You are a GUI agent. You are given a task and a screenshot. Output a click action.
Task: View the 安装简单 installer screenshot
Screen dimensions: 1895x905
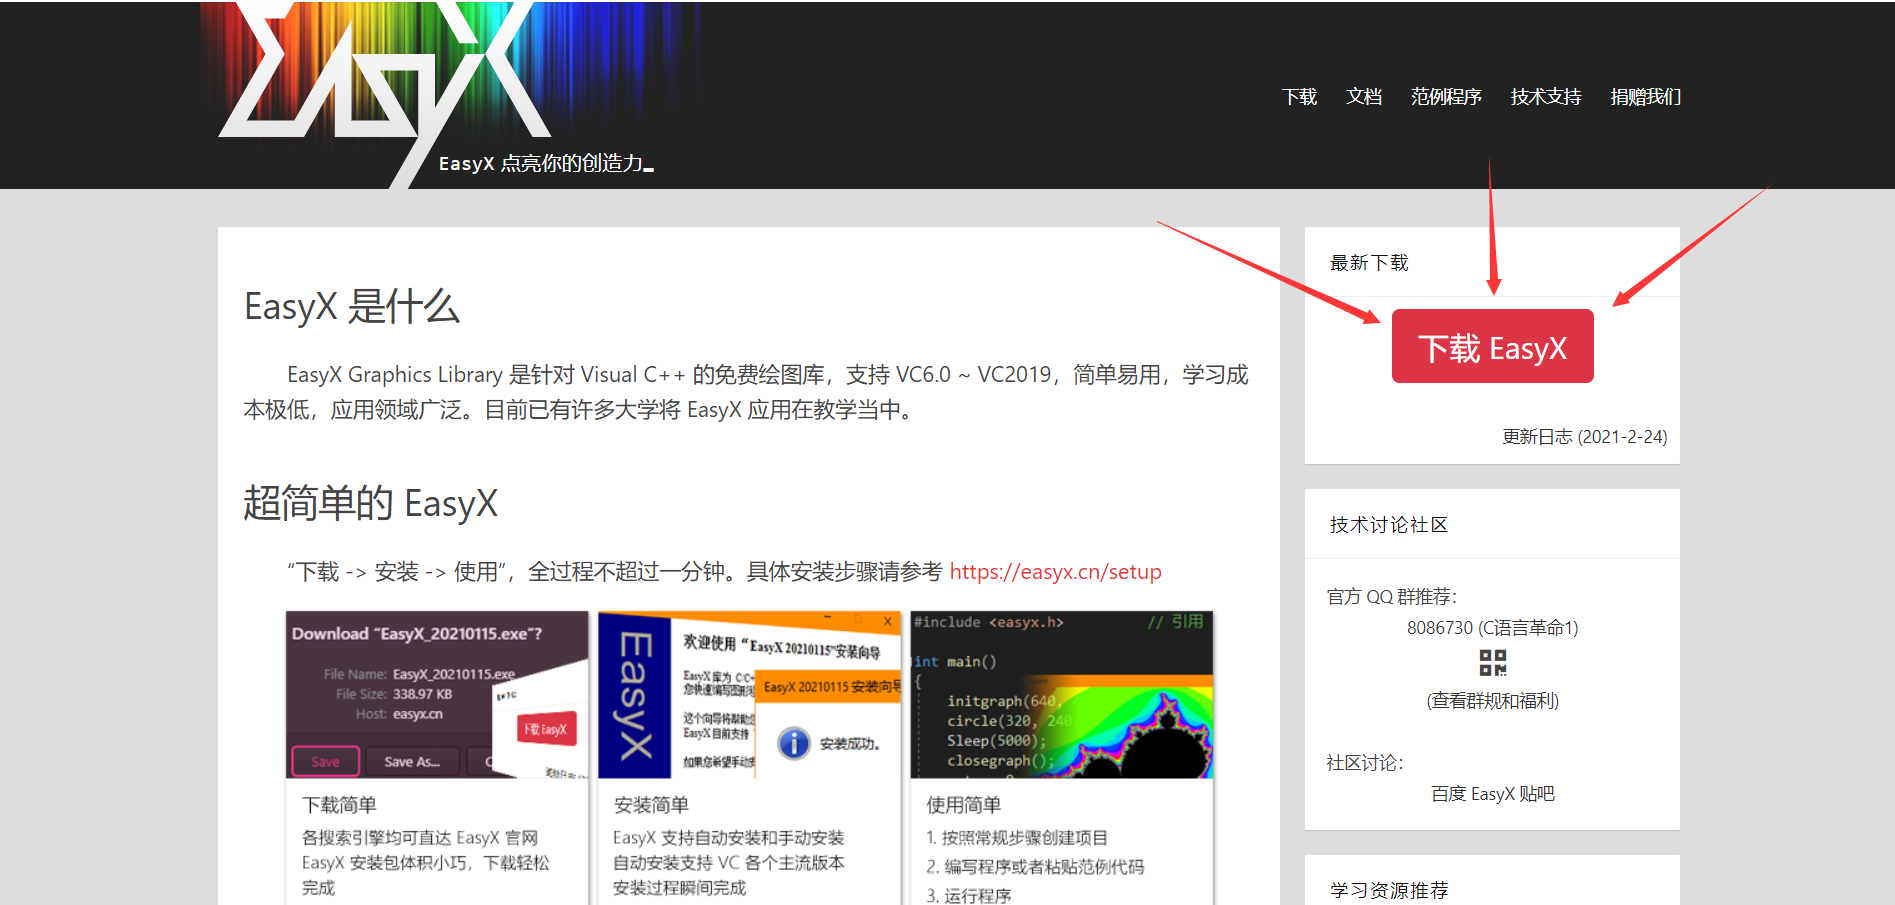coord(748,693)
